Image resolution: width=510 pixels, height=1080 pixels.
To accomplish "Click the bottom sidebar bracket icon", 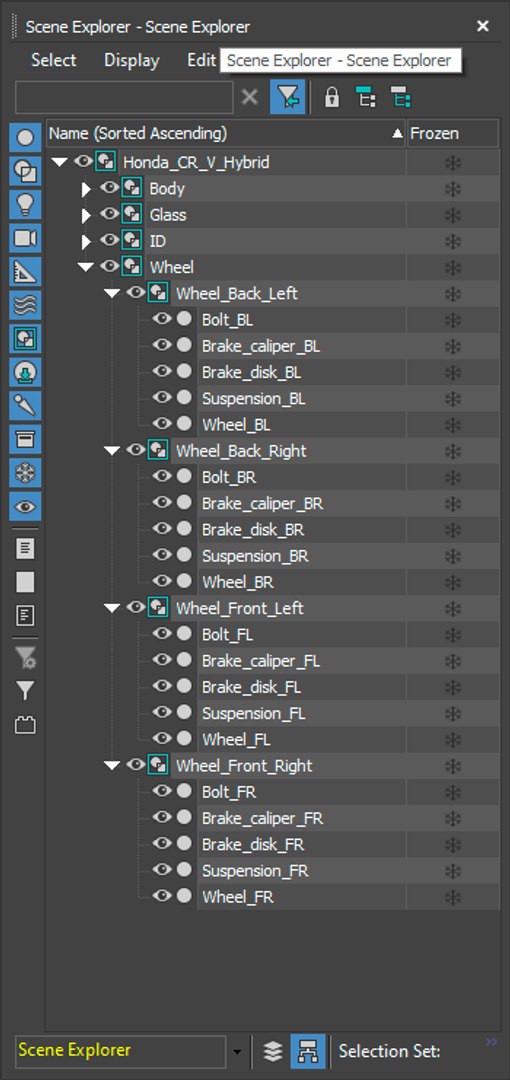I will pyautogui.click(x=26, y=725).
